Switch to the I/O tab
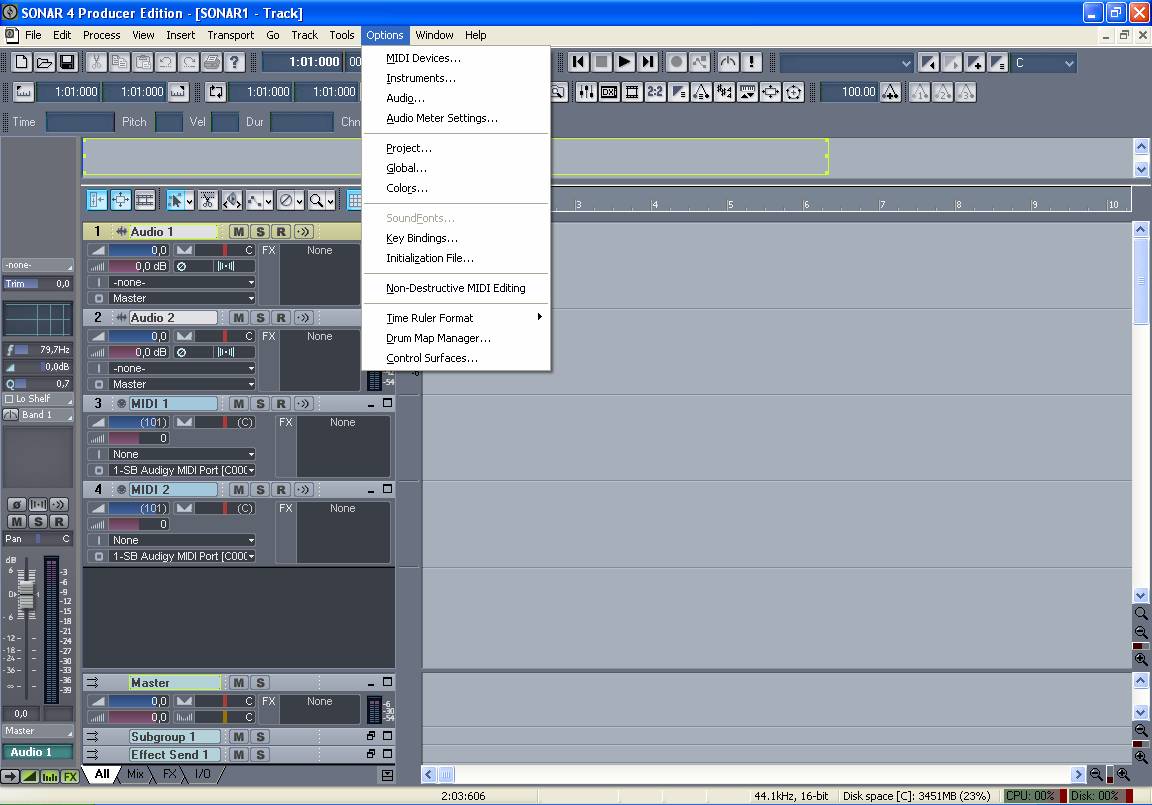The image size is (1152, 805). click(203, 774)
